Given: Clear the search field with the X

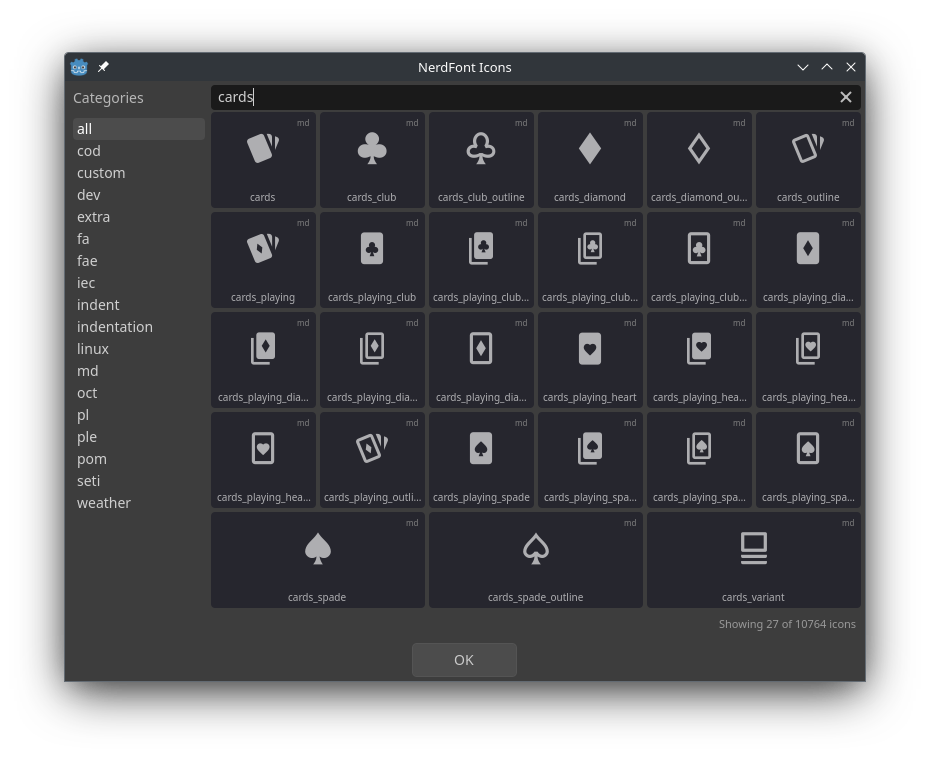Looking at the screenshot, I should 846,97.
